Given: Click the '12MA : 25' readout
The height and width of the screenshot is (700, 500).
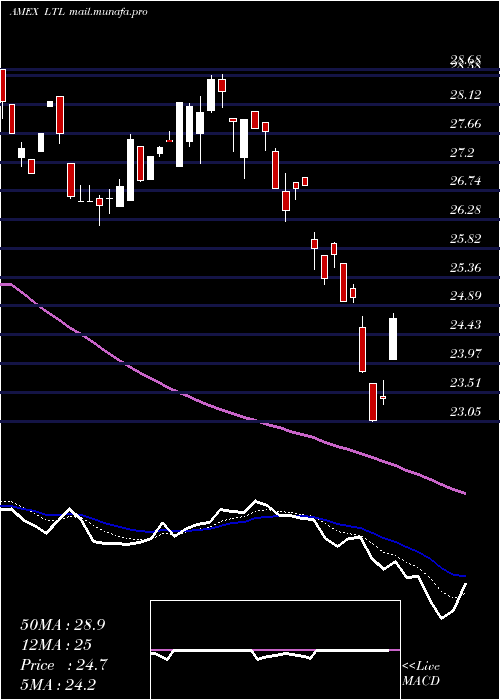Looking at the screenshot, I should (56, 645).
